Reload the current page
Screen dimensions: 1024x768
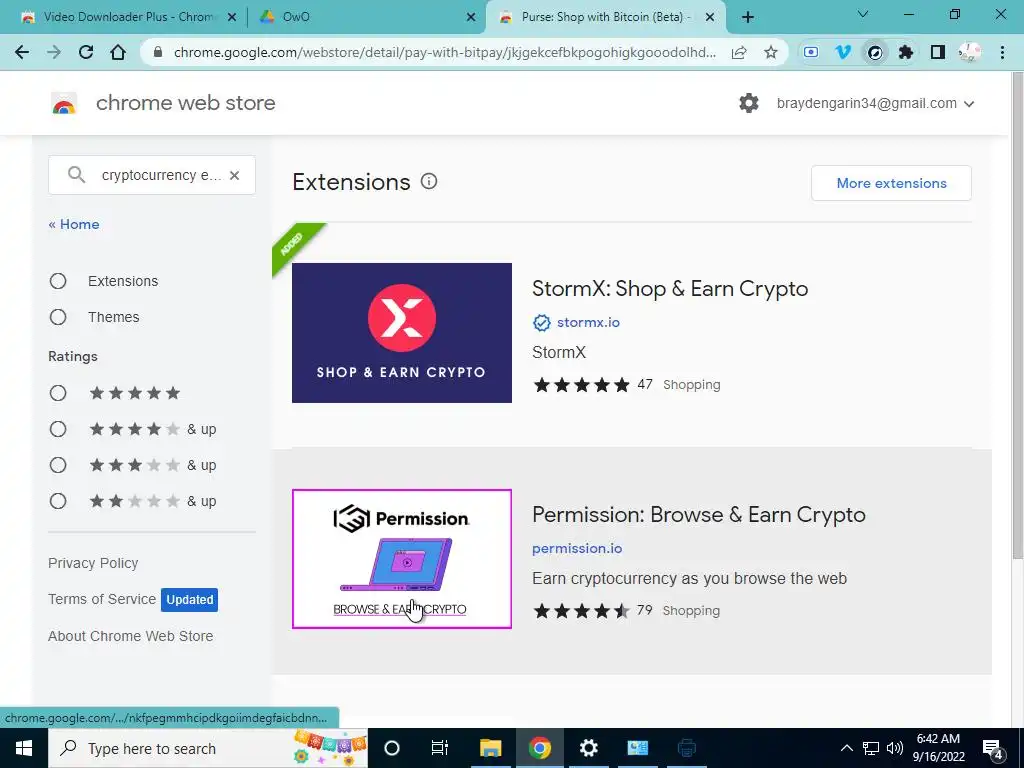(x=86, y=52)
